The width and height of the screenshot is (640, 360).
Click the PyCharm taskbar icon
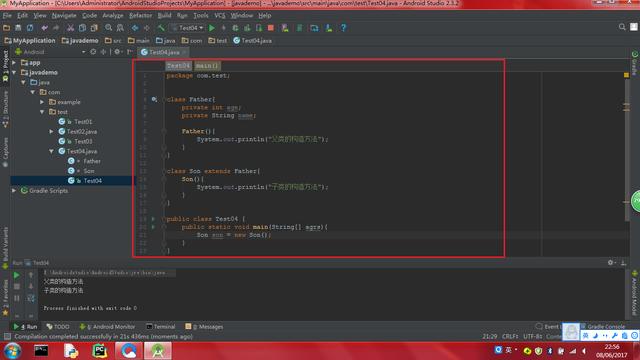[100, 351]
